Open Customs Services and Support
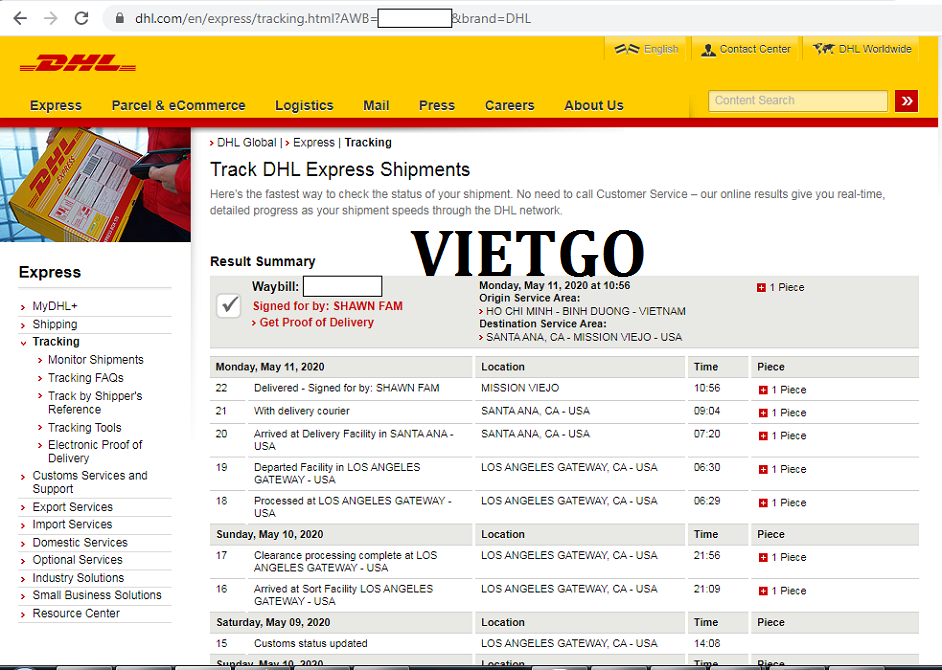942x670 pixels. [x=90, y=483]
